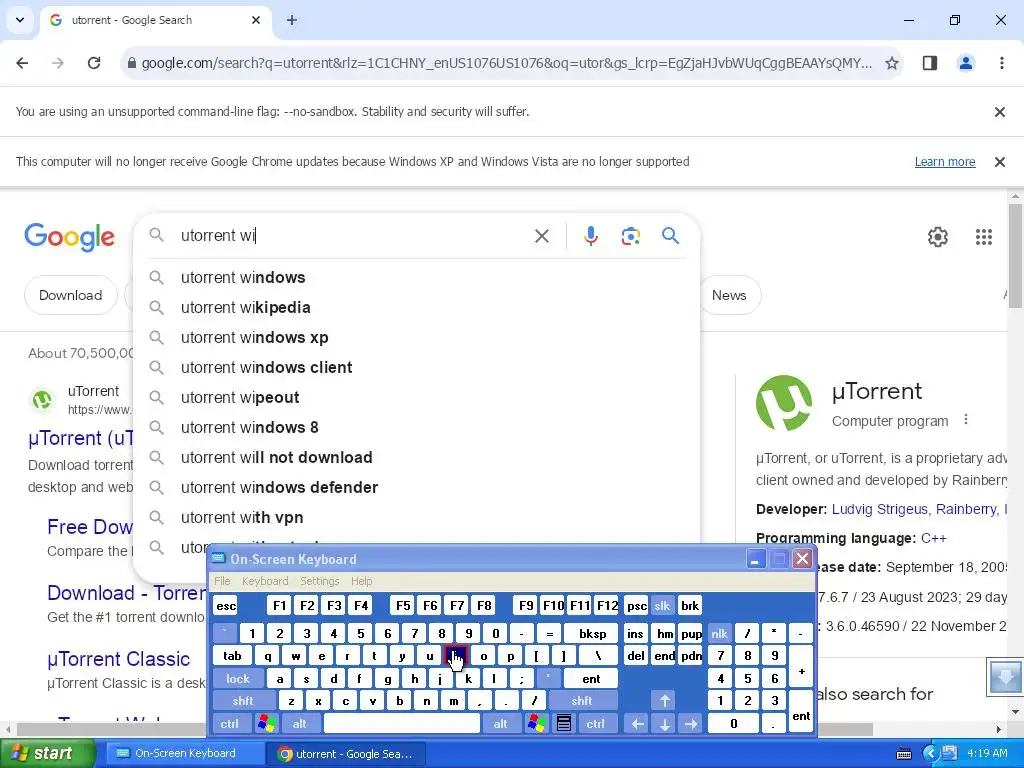Choose suggestion 'utorrent with vpn'

pos(416,518)
